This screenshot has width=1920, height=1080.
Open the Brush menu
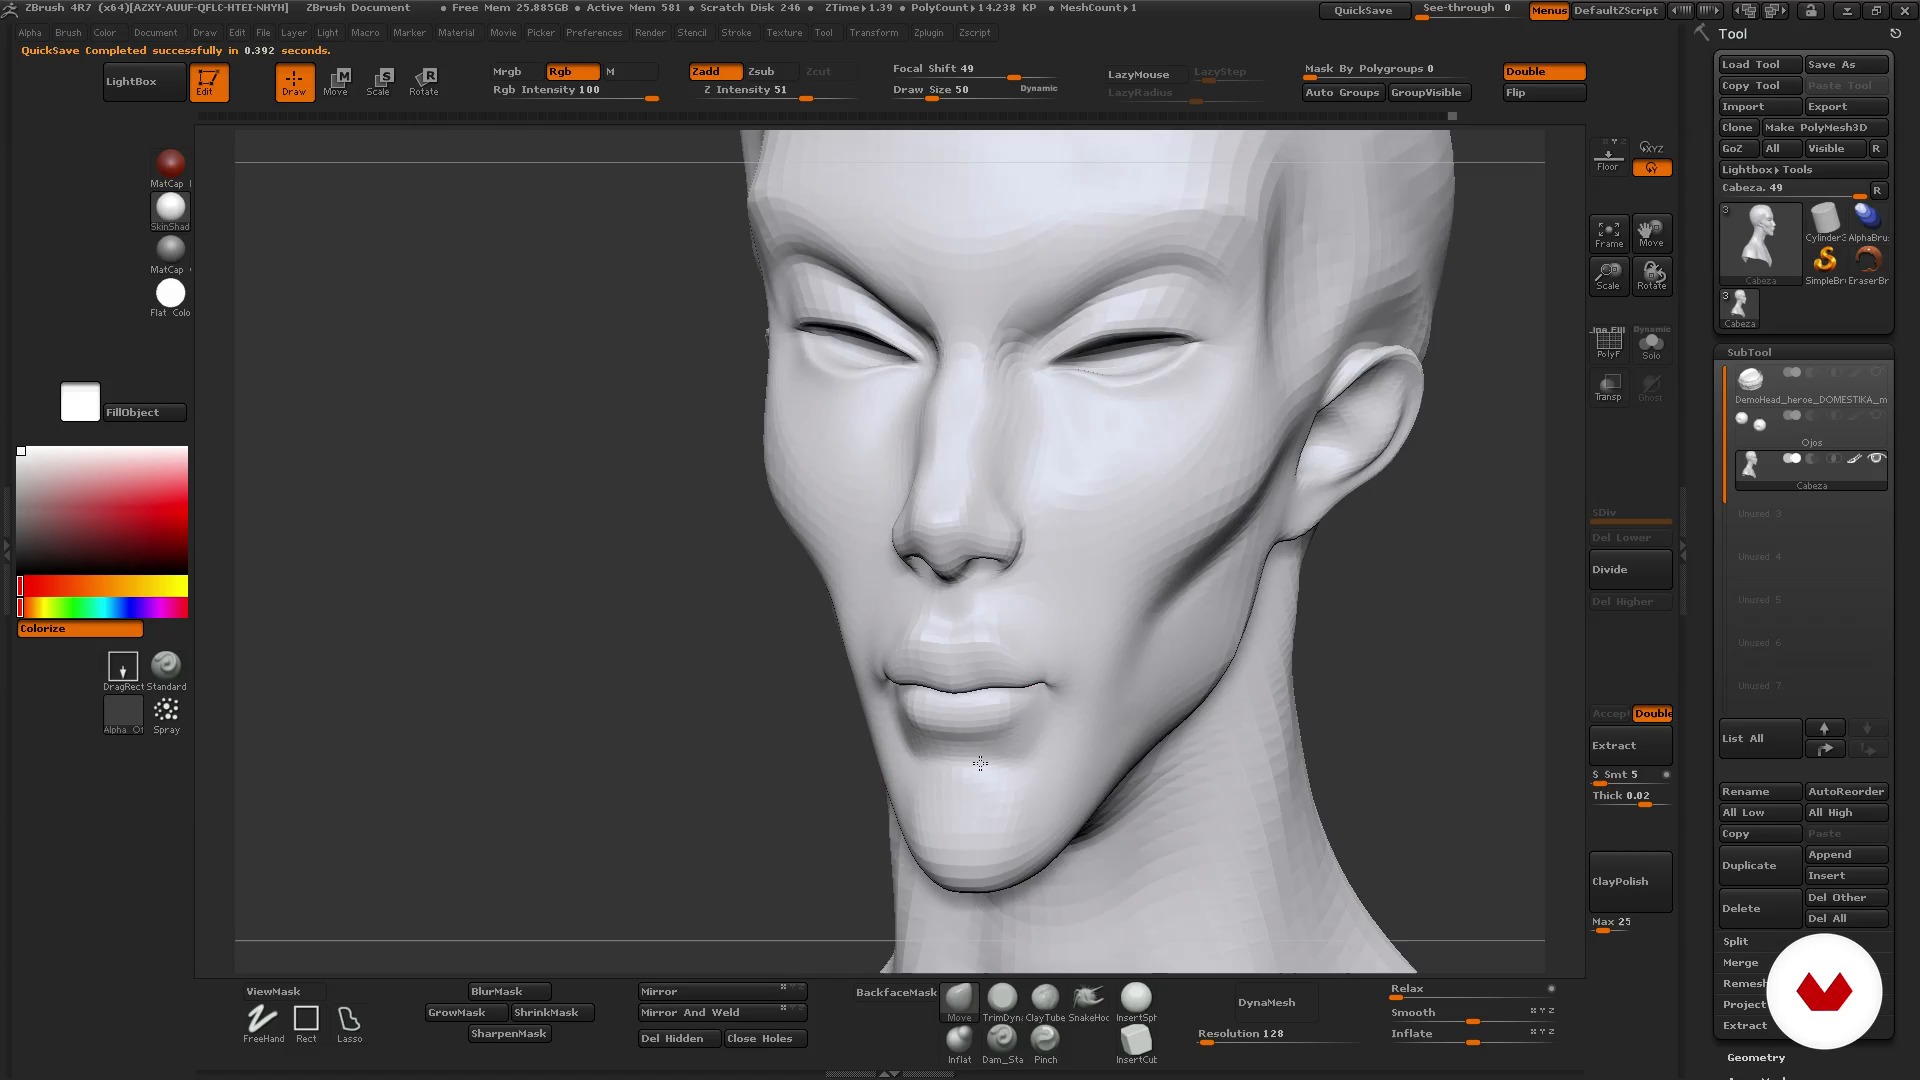click(x=68, y=33)
